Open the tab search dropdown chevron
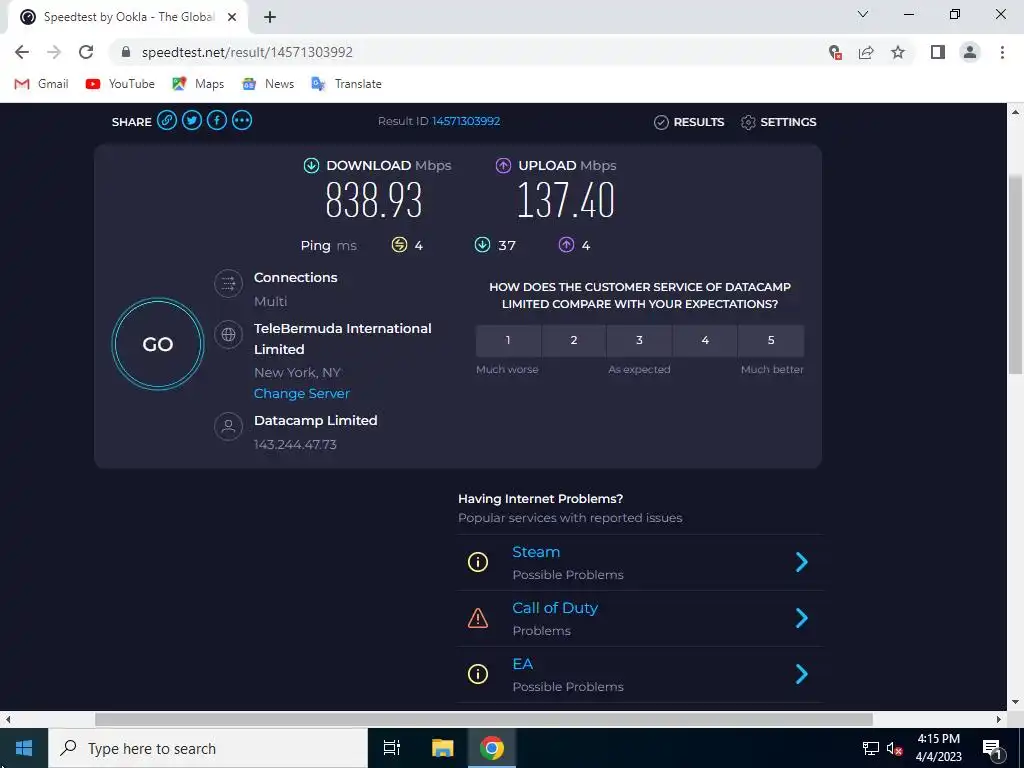Image resolution: width=1024 pixels, height=768 pixels. tap(863, 14)
